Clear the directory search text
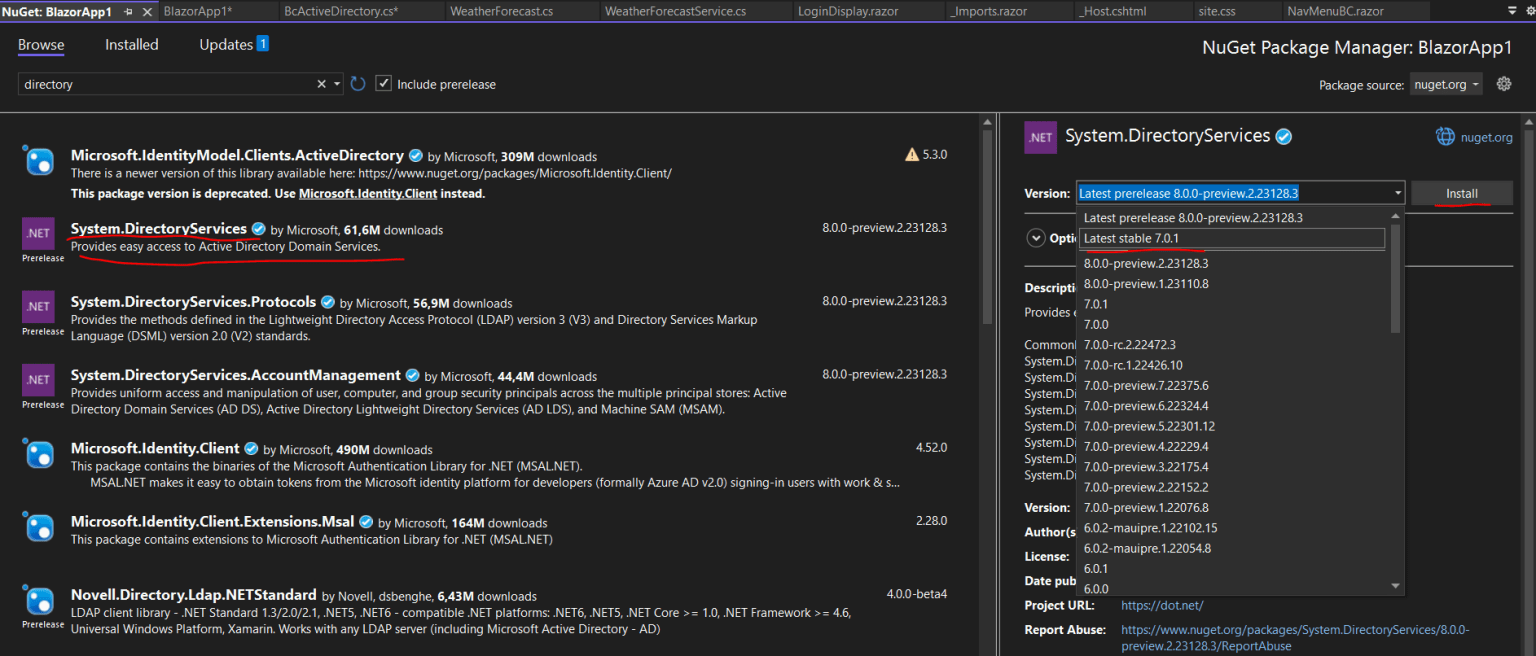The height and width of the screenshot is (656, 1536). click(320, 84)
